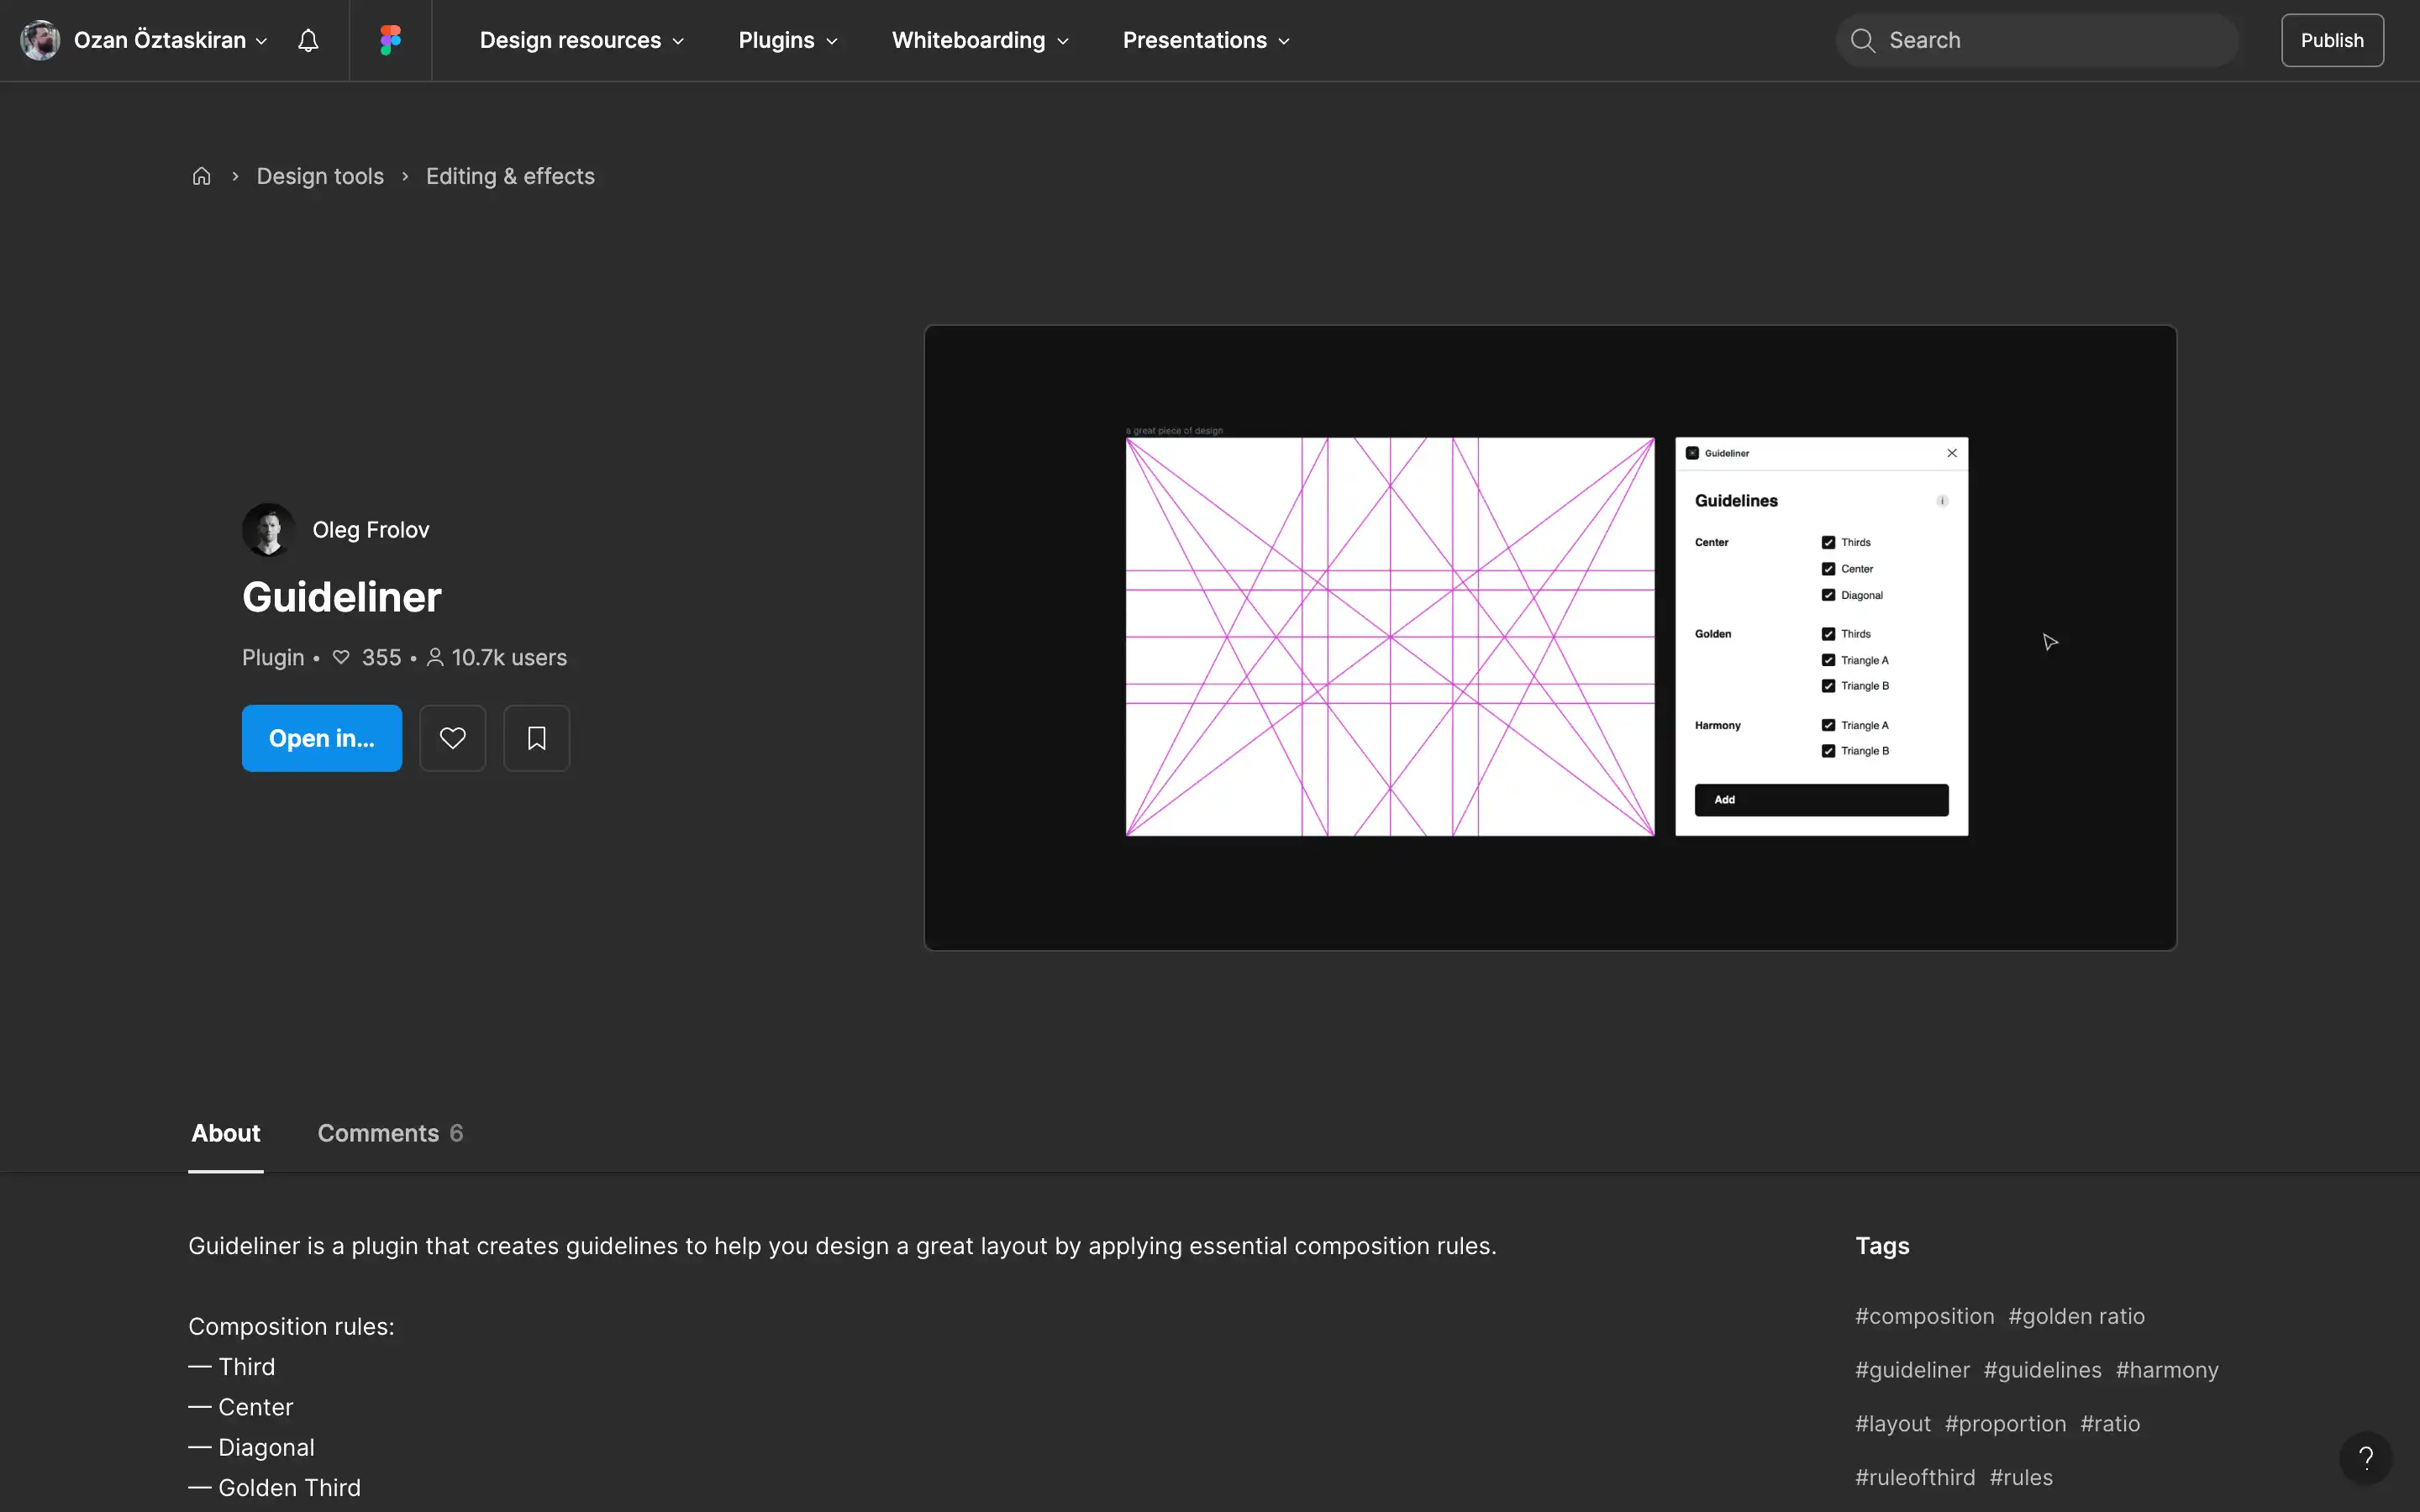This screenshot has height=1512, width=2420.
Task: Click the #layout tag
Action: pos(1893,1424)
